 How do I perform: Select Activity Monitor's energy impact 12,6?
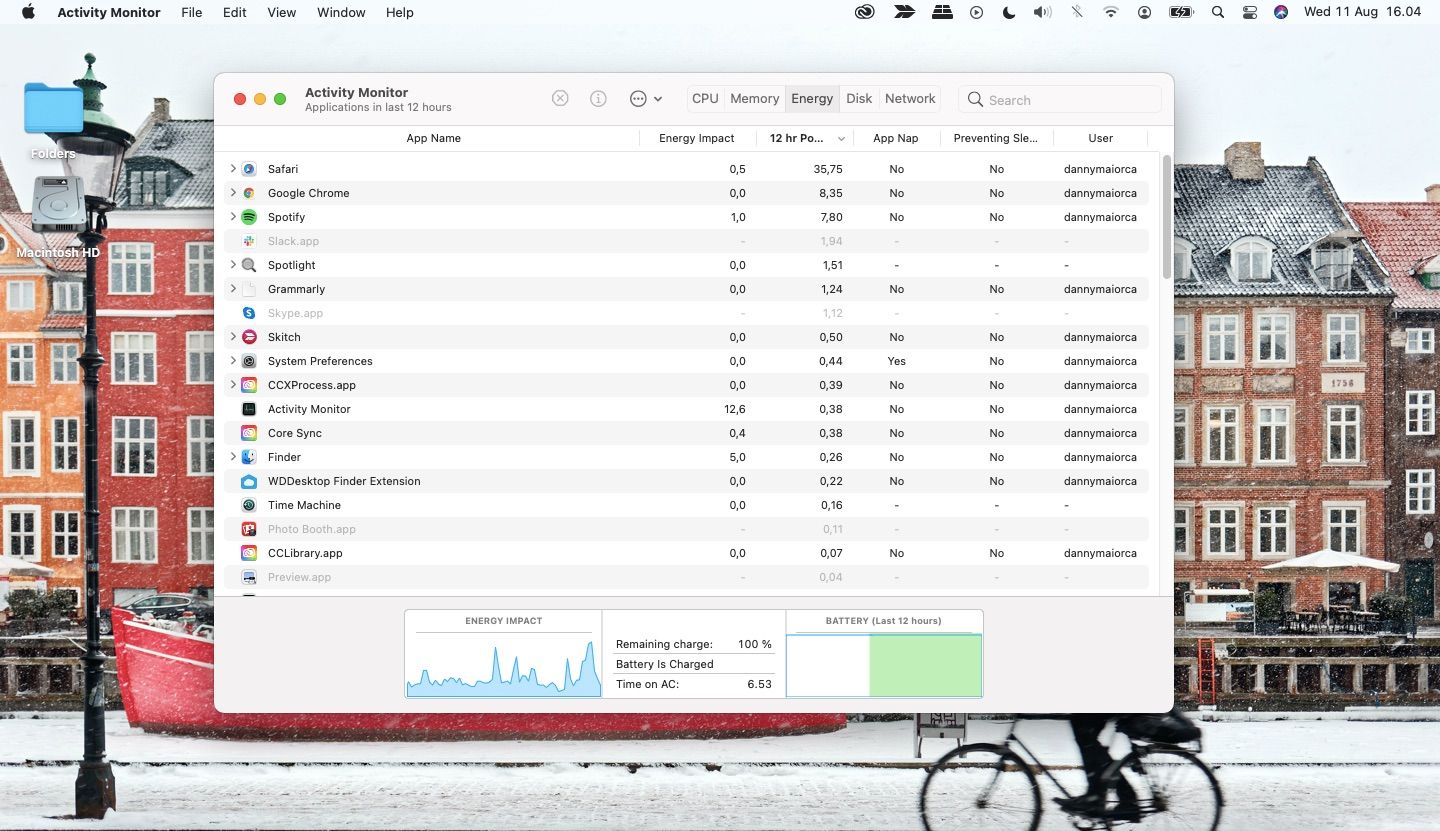point(734,409)
